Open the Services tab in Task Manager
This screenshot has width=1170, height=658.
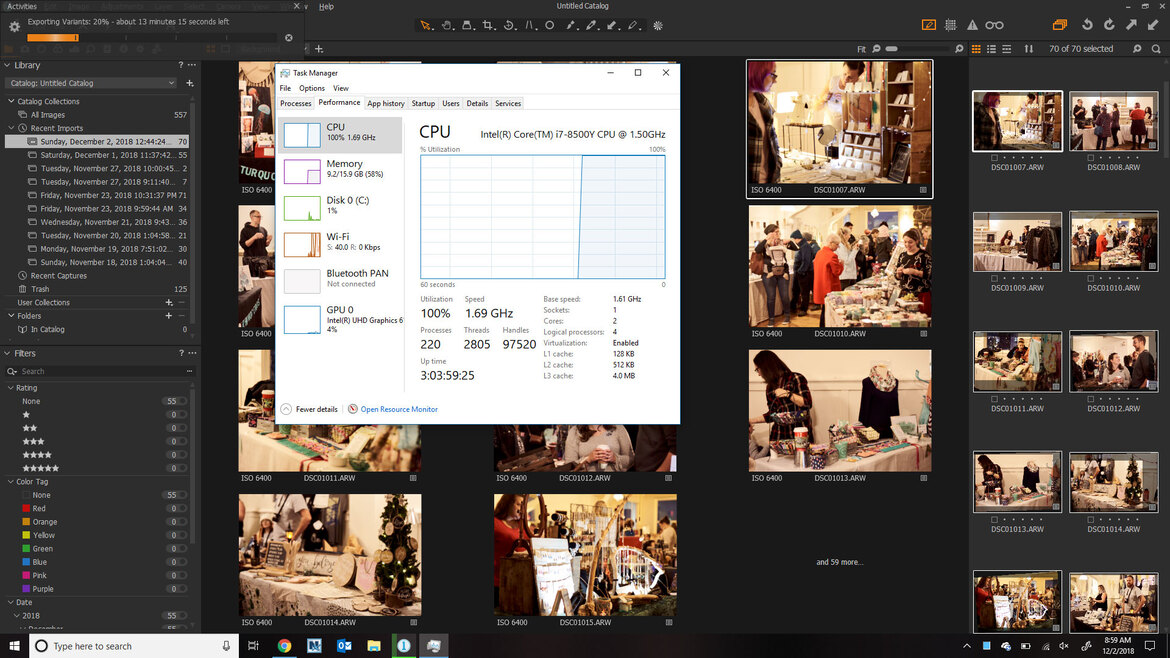tap(508, 104)
